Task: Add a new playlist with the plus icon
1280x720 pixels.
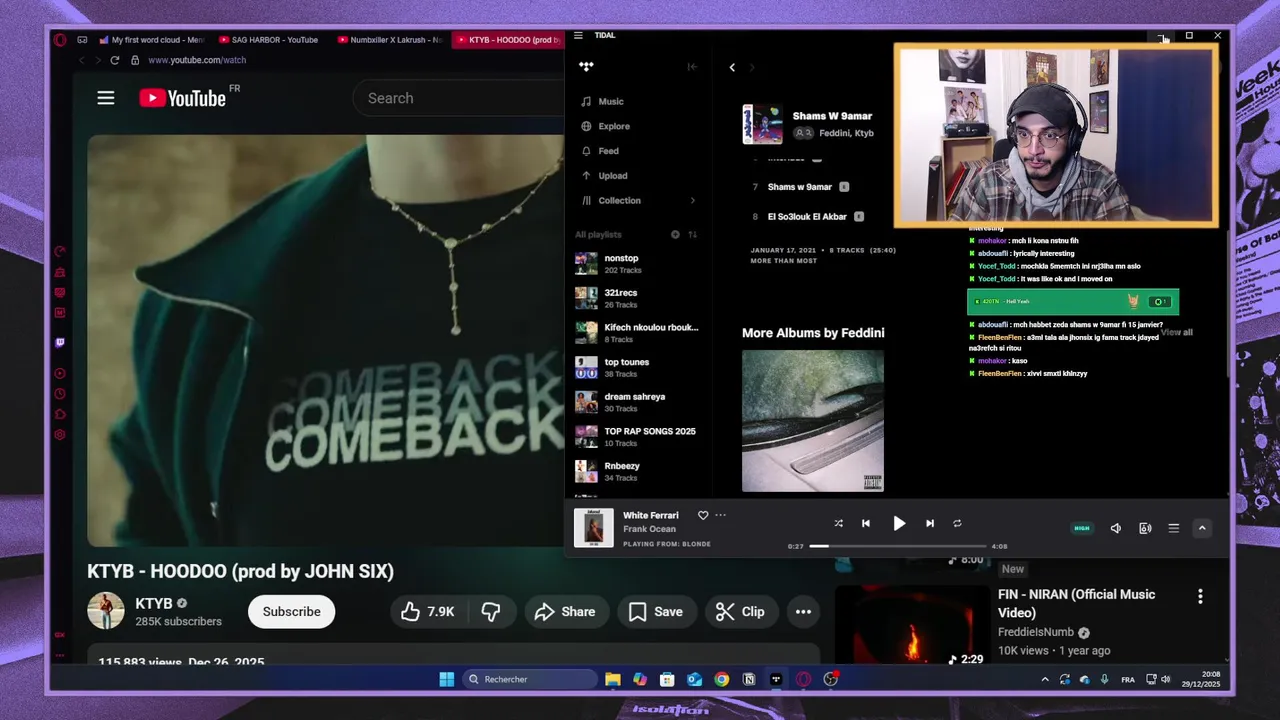Action: click(675, 234)
